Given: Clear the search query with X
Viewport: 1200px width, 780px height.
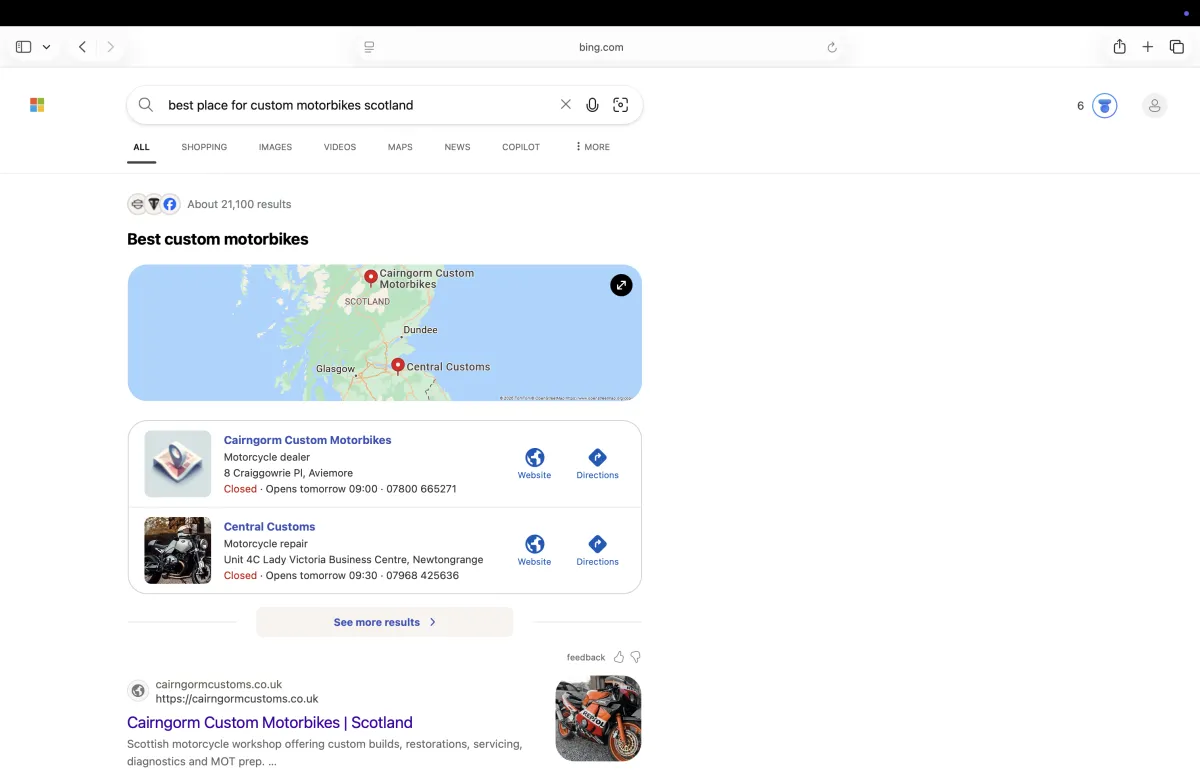Looking at the screenshot, I should (x=566, y=104).
